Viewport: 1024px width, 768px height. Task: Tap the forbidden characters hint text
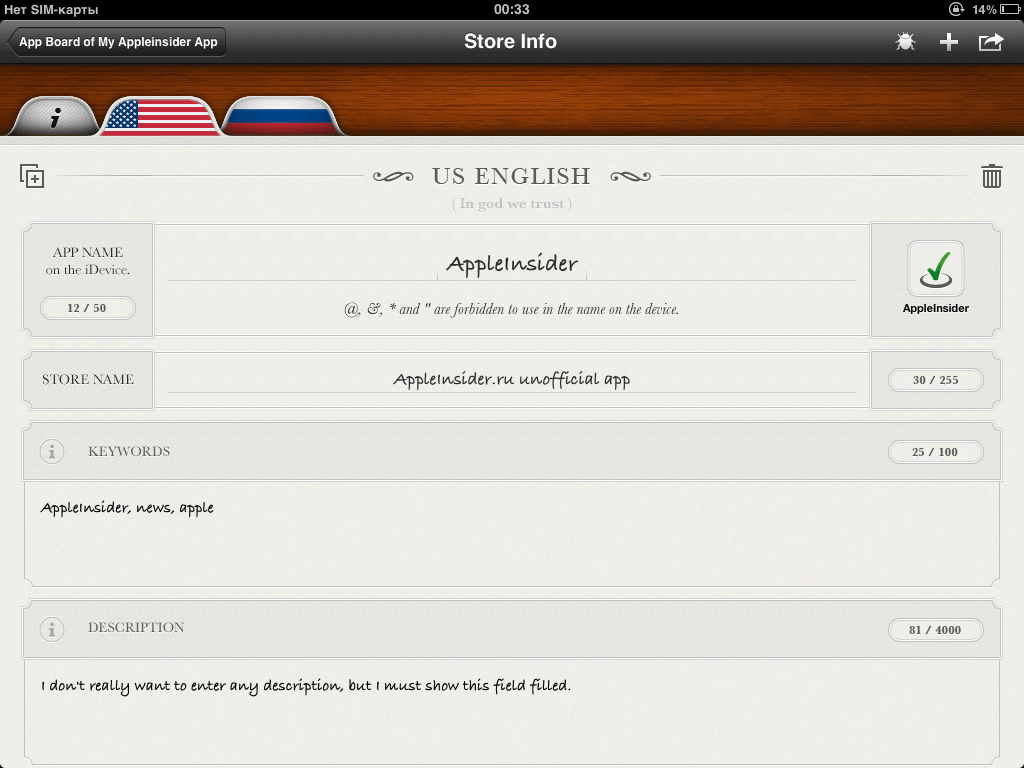[x=511, y=309]
